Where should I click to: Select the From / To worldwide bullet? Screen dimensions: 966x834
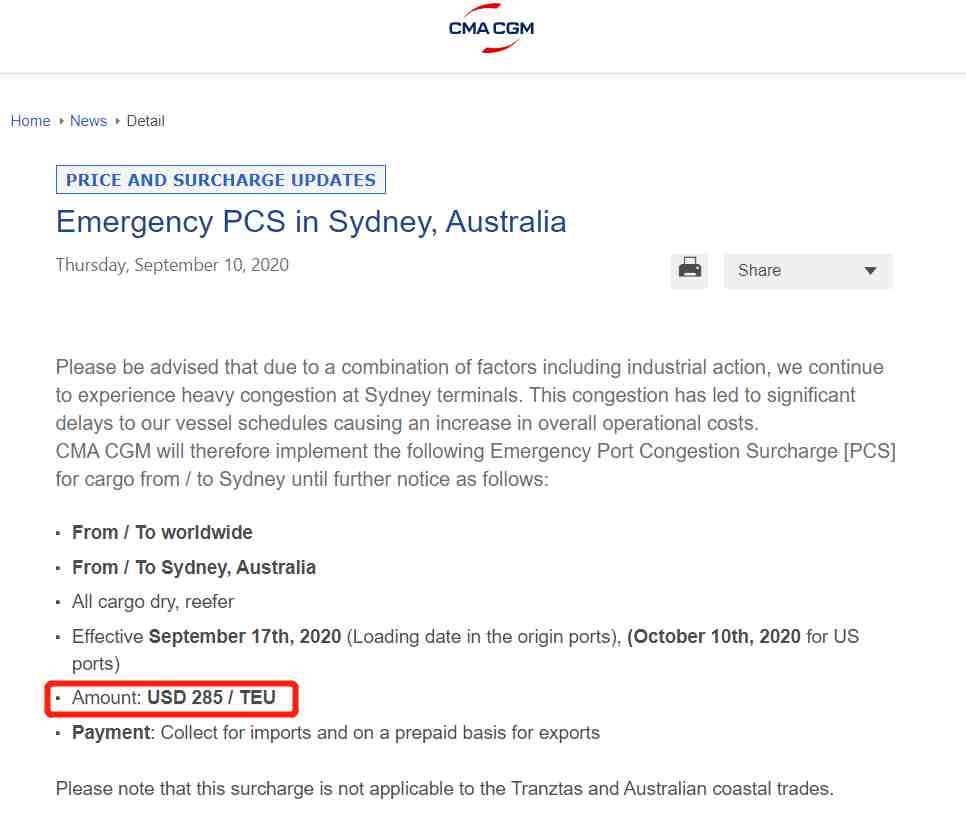tap(162, 532)
